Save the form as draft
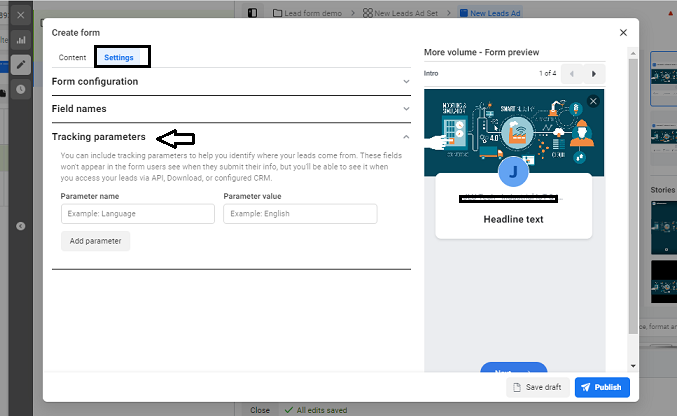Screen dimensions: 677x416 coord(537,387)
